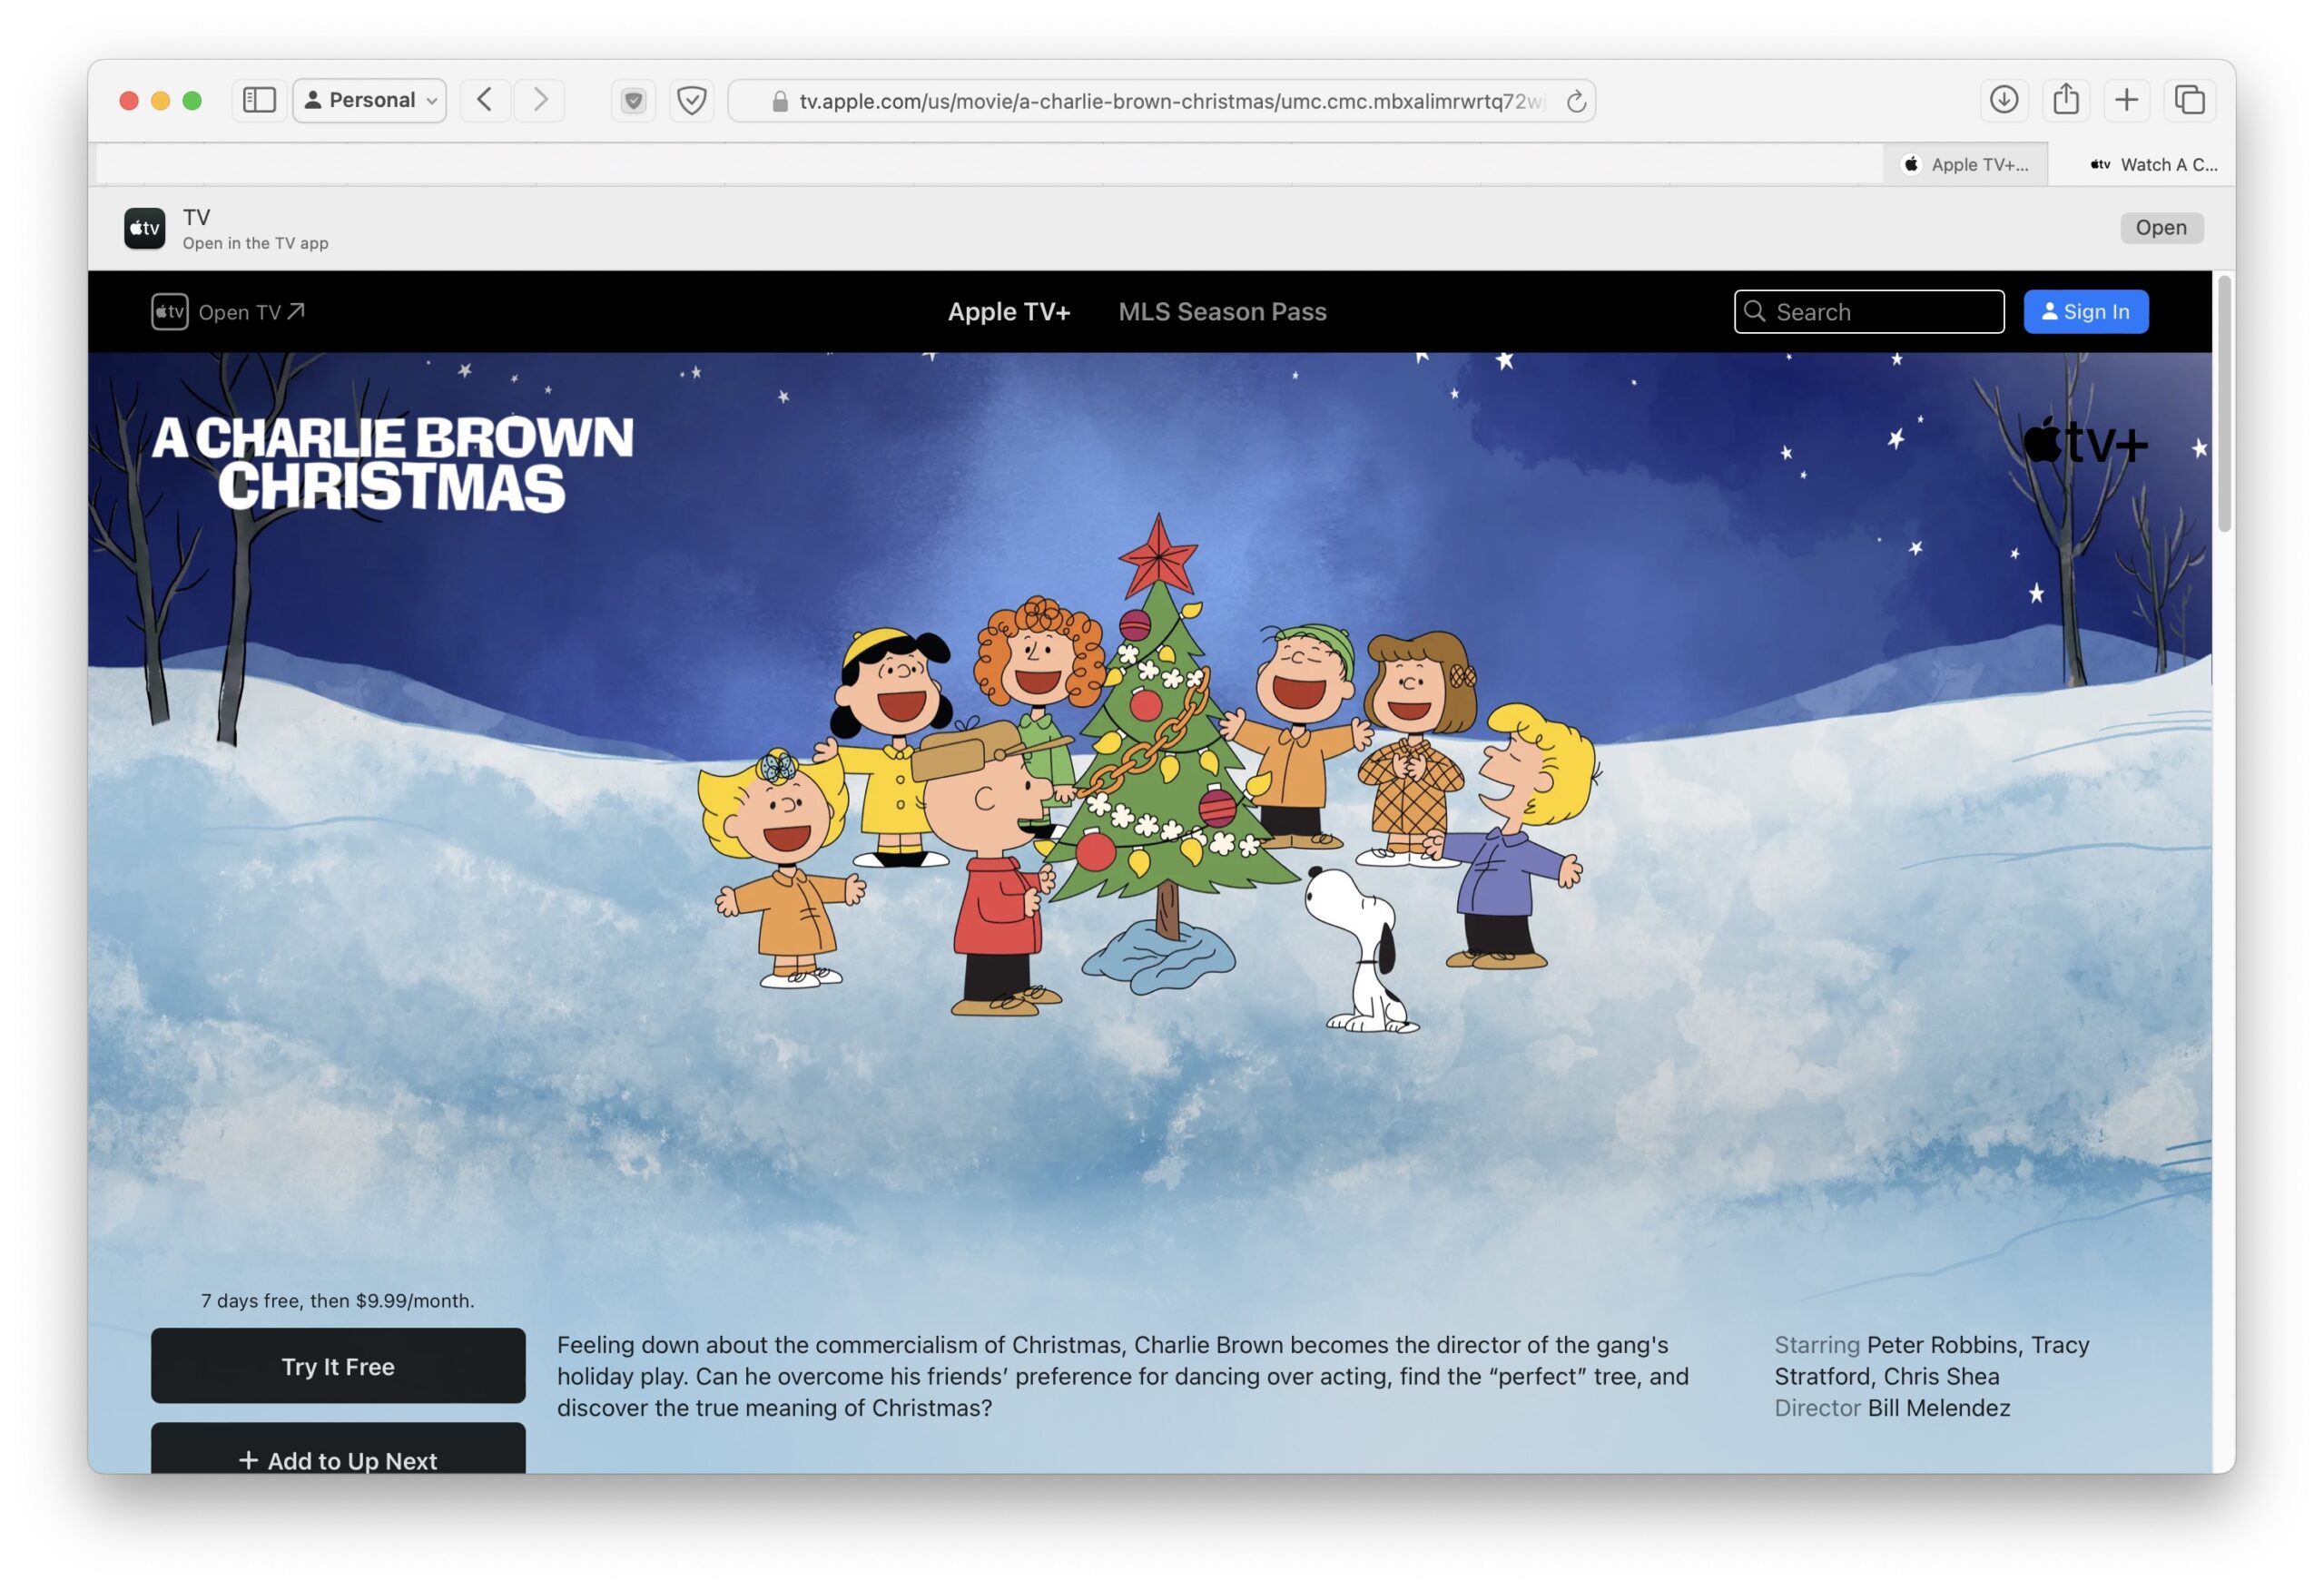Navigate forward with the forward arrow
Screen dimensions: 2324x1590
(x=539, y=100)
